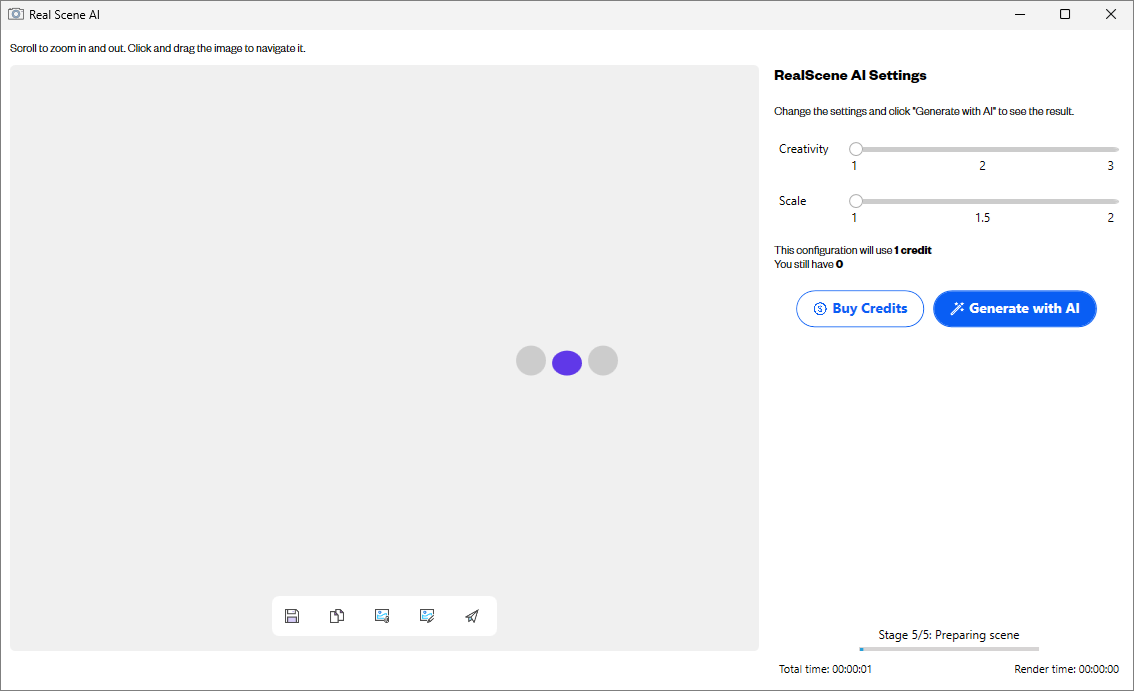Image resolution: width=1134 pixels, height=691 pixels.
Task: Minimize the Real Scene AI window
Action: click(x=1019, y=15)
